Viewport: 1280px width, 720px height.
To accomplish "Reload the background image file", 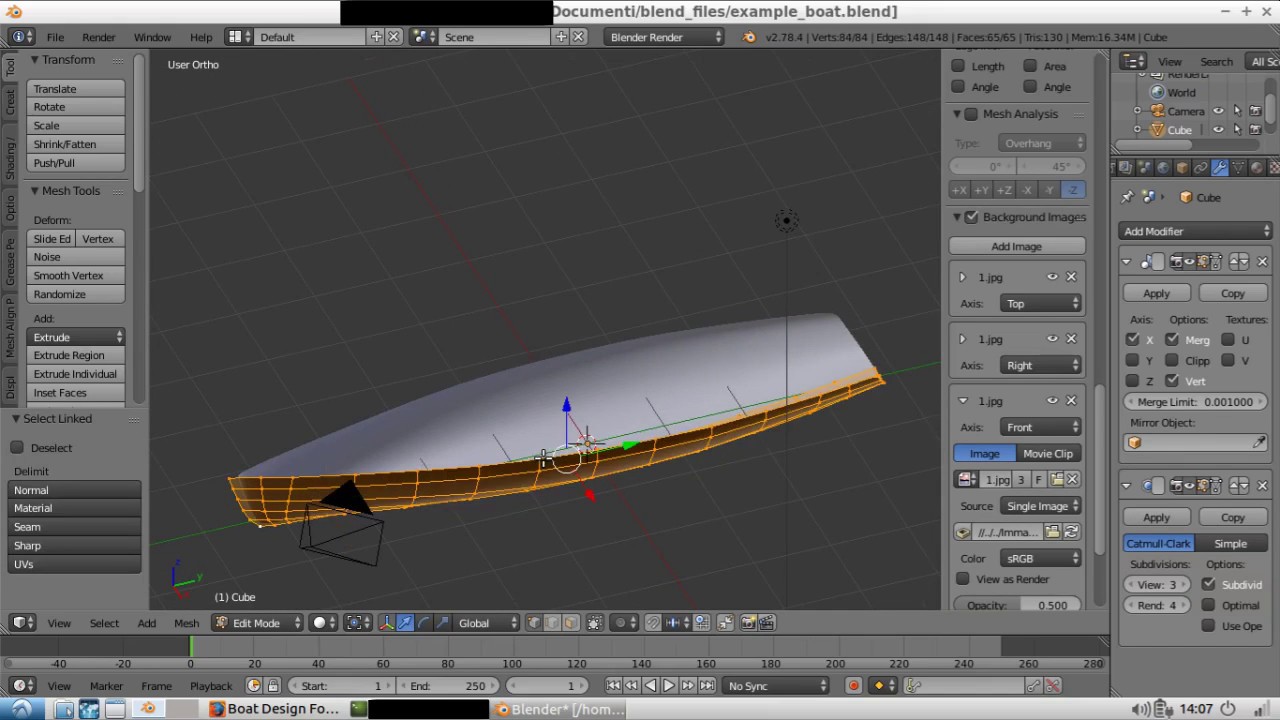I will tap(1071, 532).
